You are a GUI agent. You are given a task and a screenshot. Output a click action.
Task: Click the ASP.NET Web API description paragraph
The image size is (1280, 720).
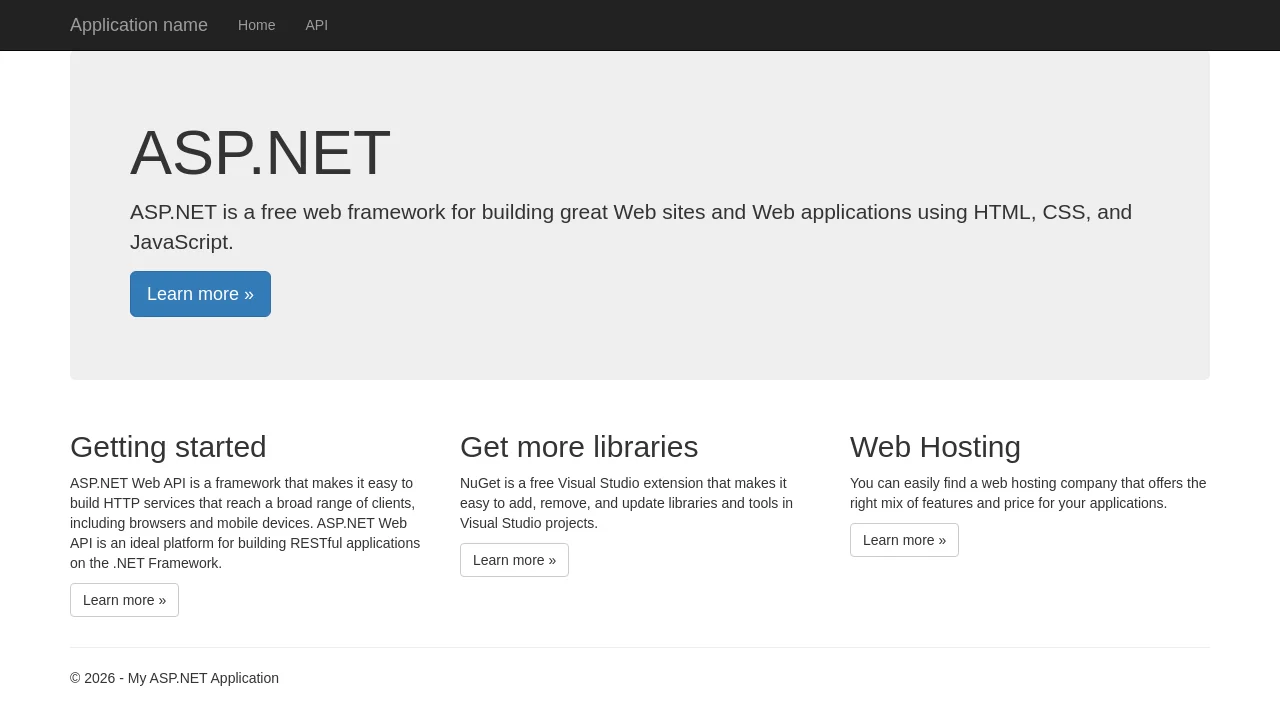pyautogui.click(x=245, y=523)
